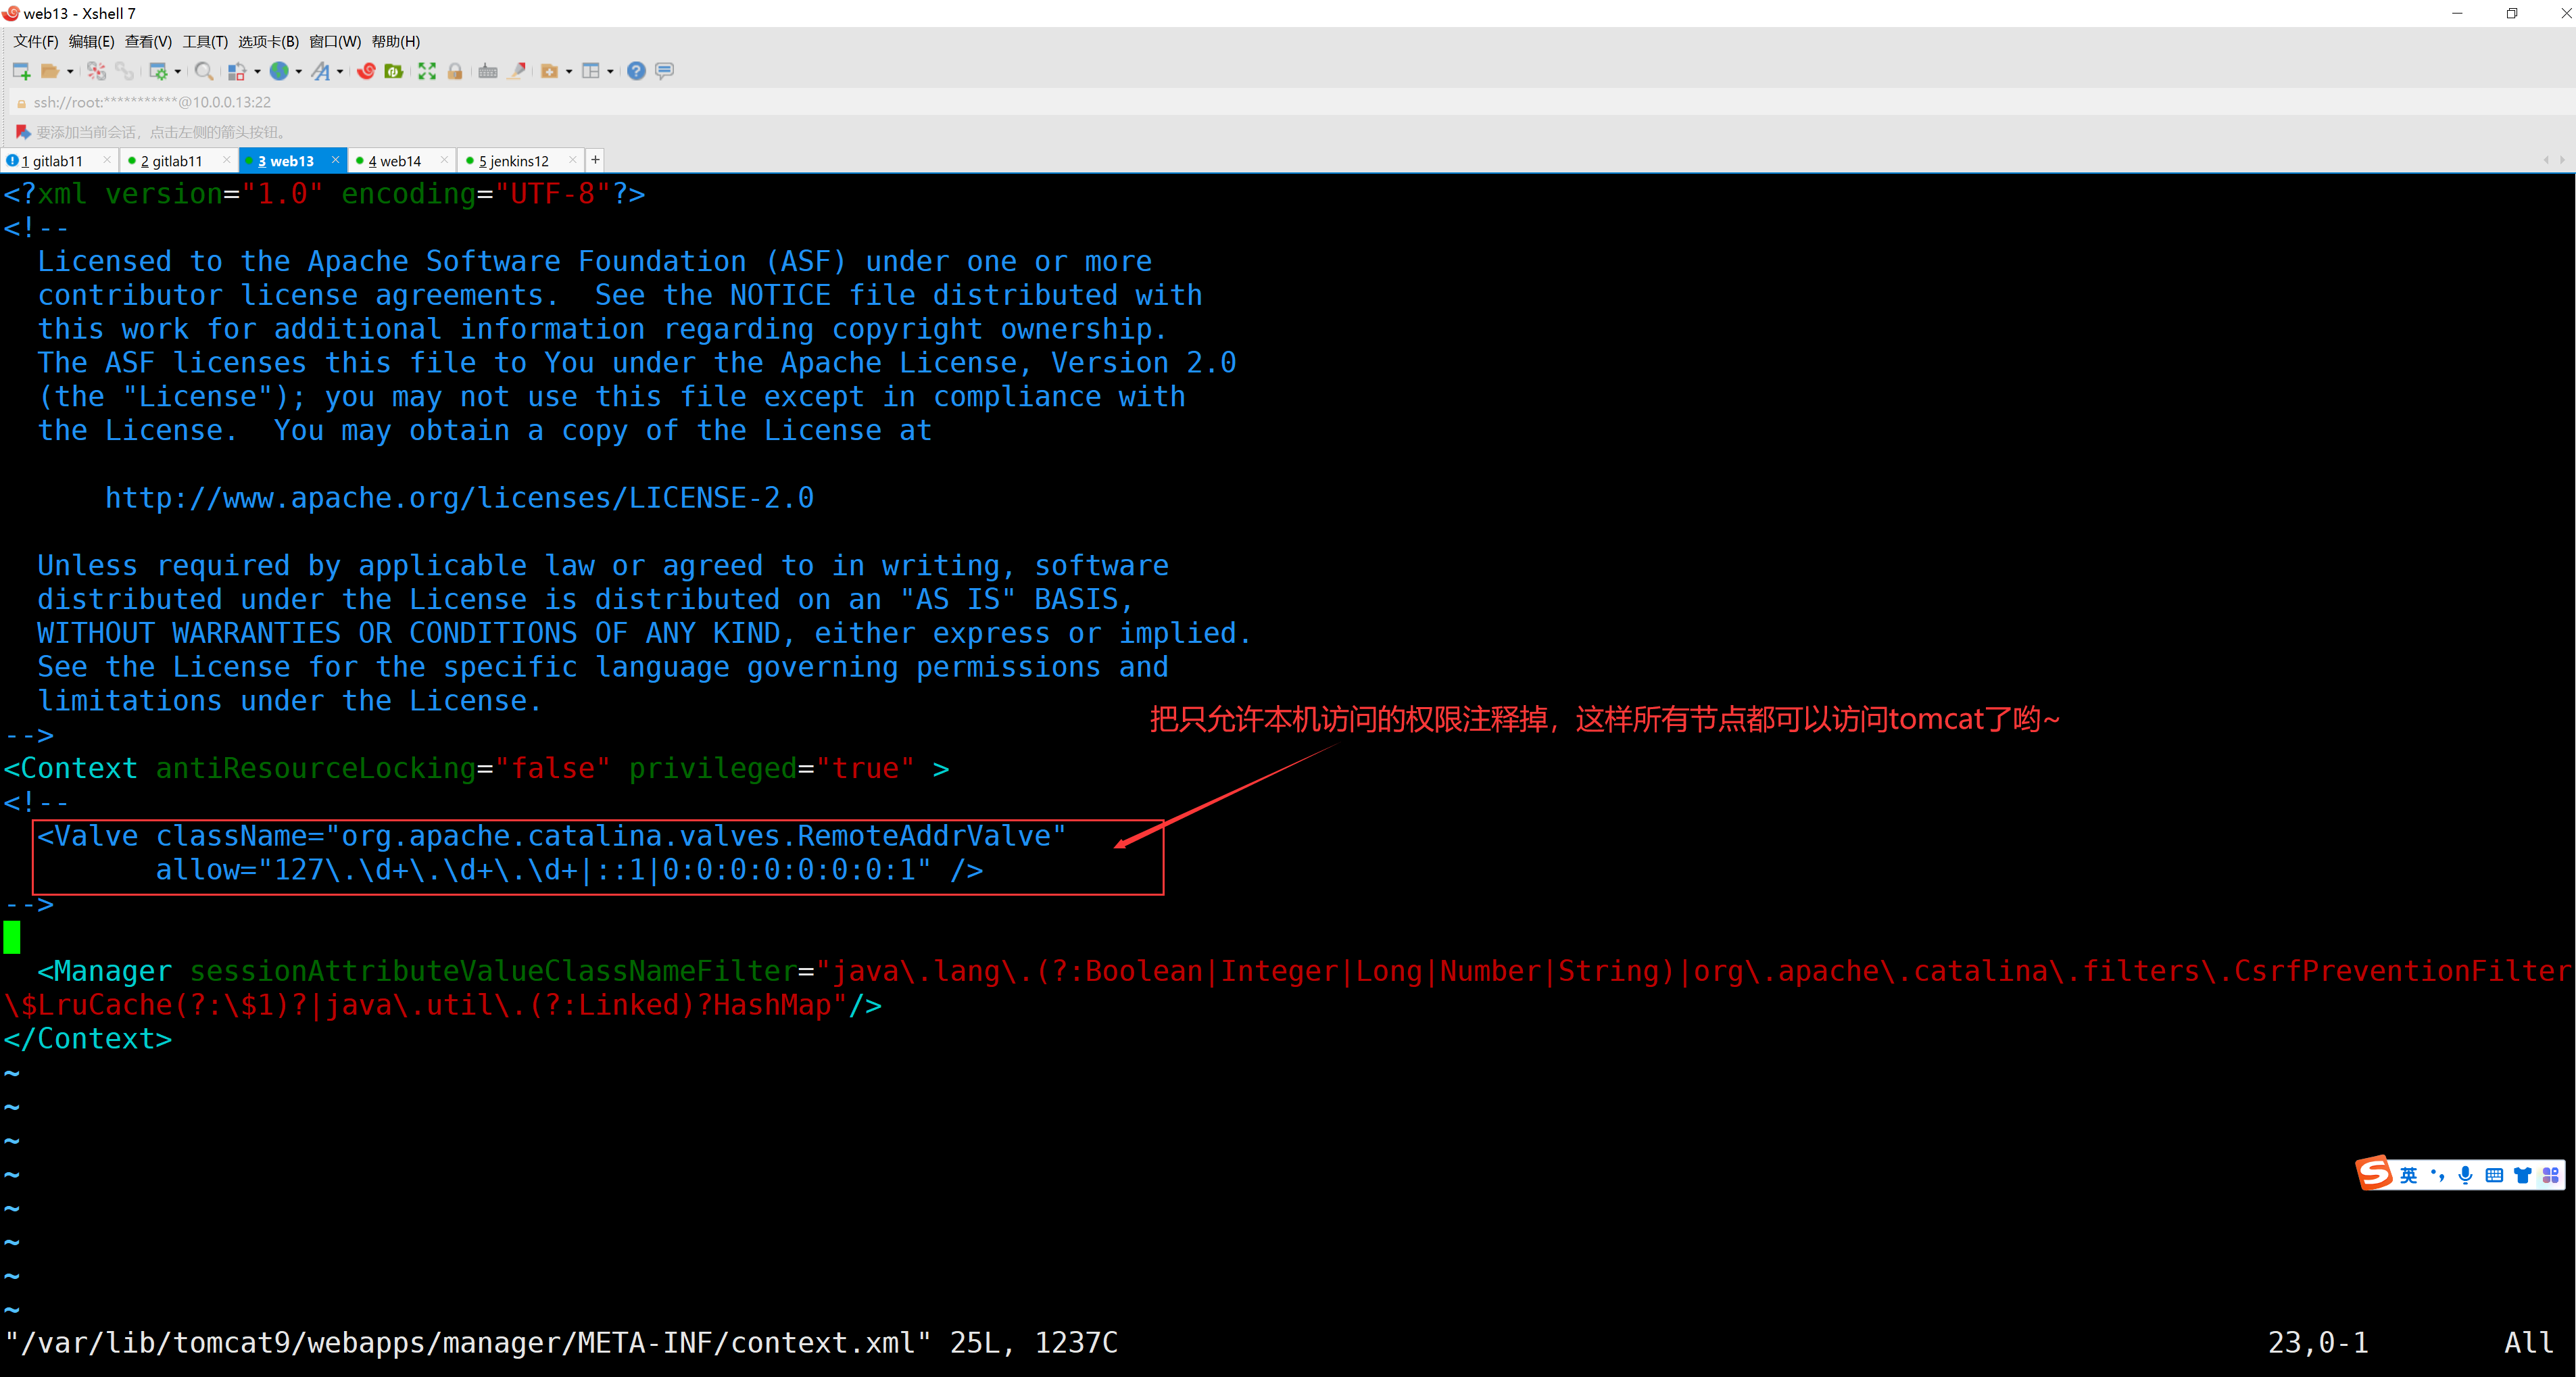
Task: Toggle full screen mode icon
Action: [x=427, y=71]
